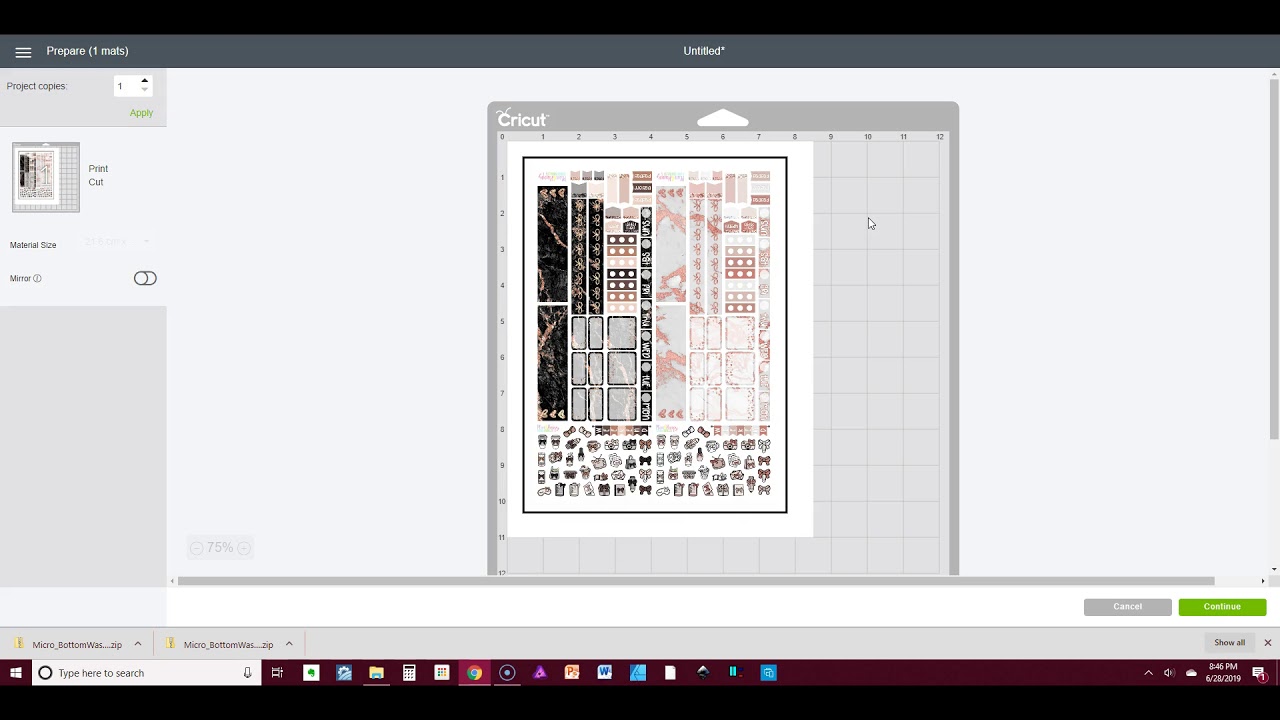
Task: Zoom out the mat preview with minus
Action: [x=196, y=548]
